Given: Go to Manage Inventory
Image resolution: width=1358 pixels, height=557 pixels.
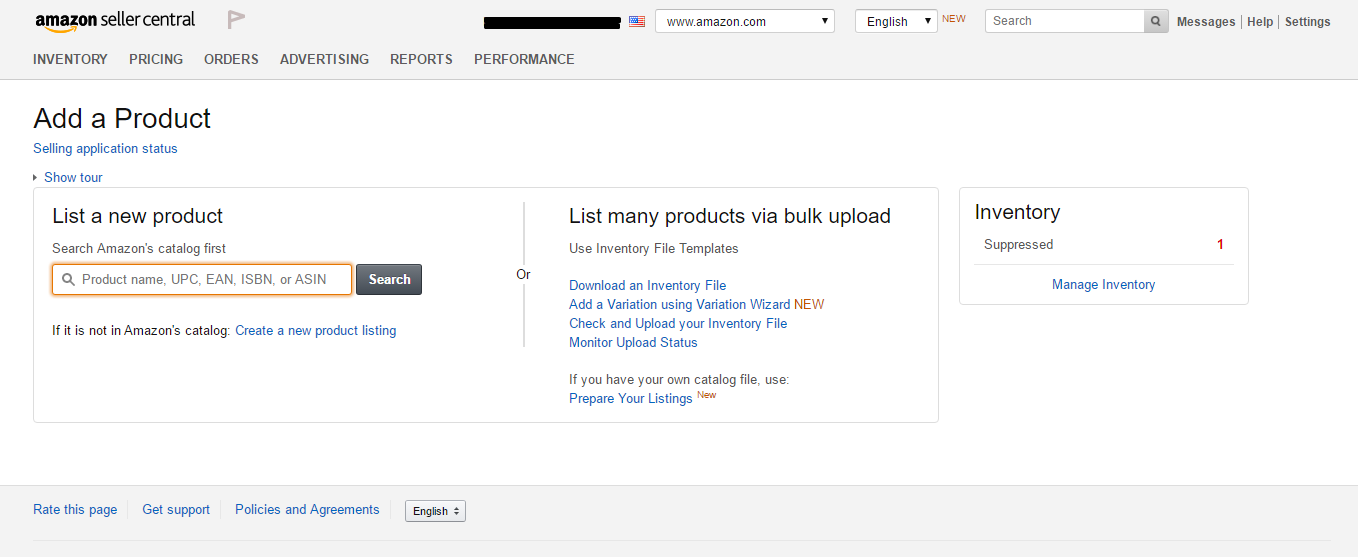Looking at the screenshot, I should coord(1103,285).
